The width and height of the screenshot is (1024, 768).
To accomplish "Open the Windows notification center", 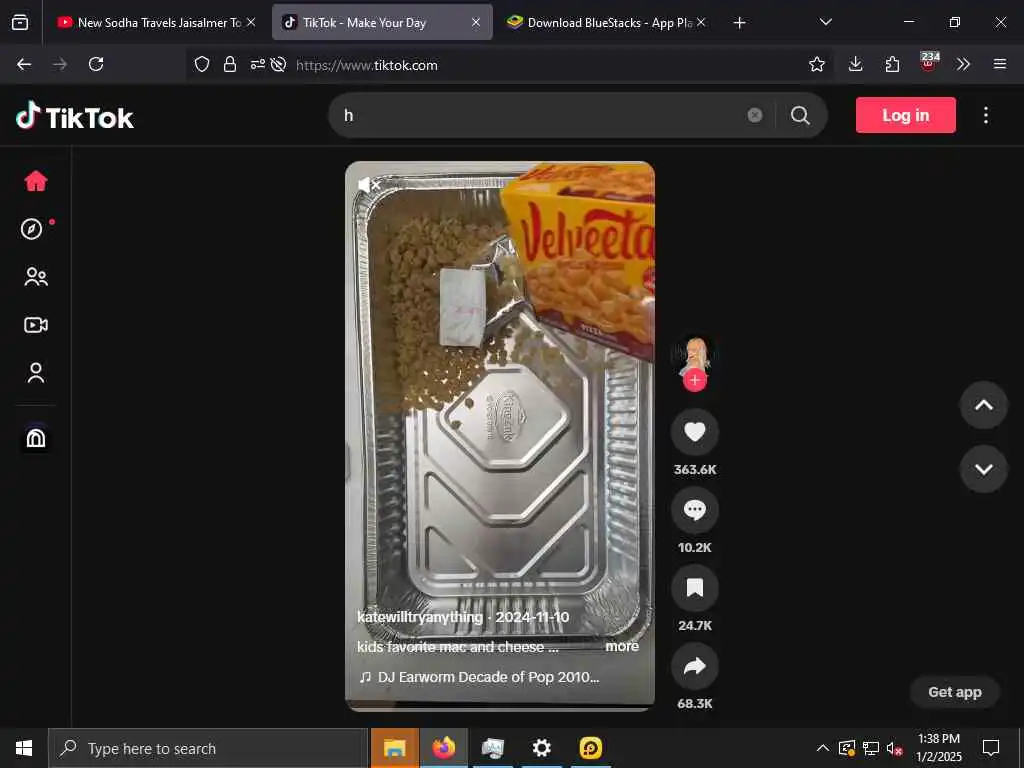I will (991, 748).
